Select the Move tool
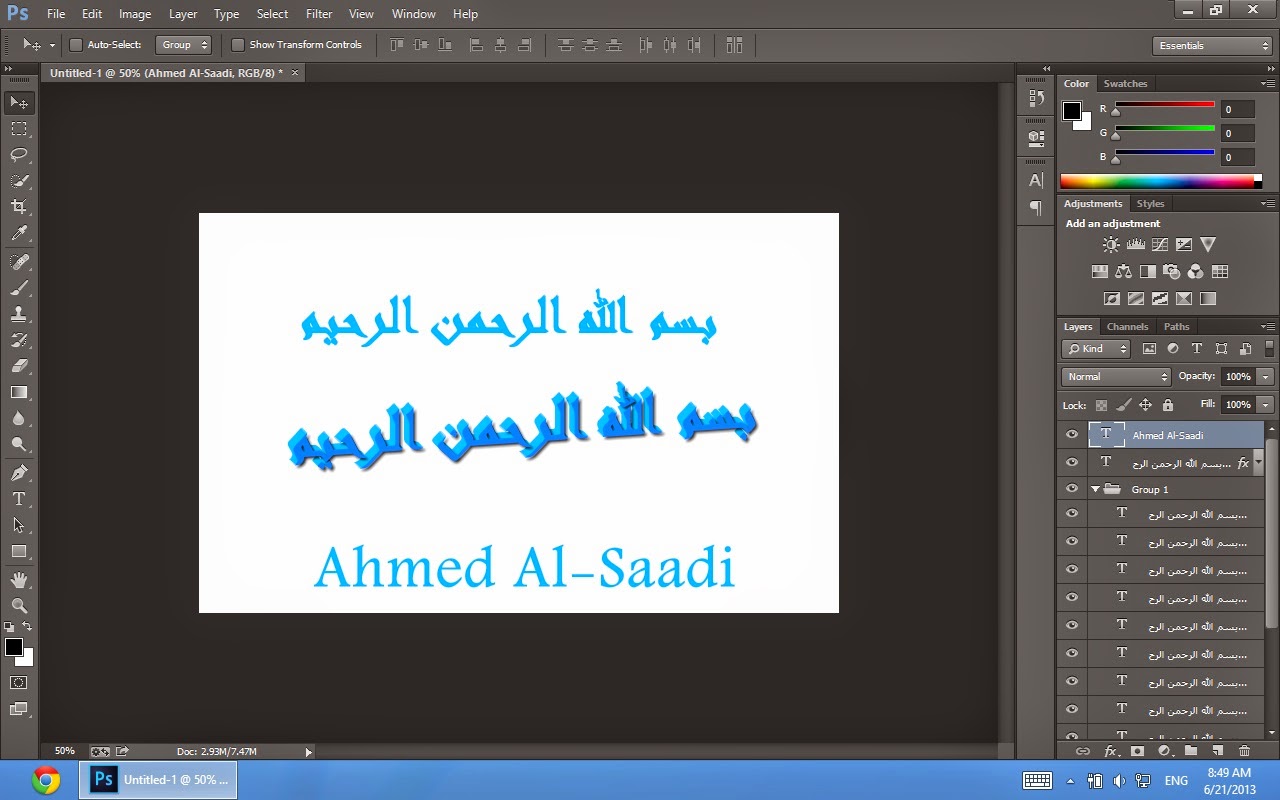Viewport: 1280px width, 800px height. pos(19,102)
